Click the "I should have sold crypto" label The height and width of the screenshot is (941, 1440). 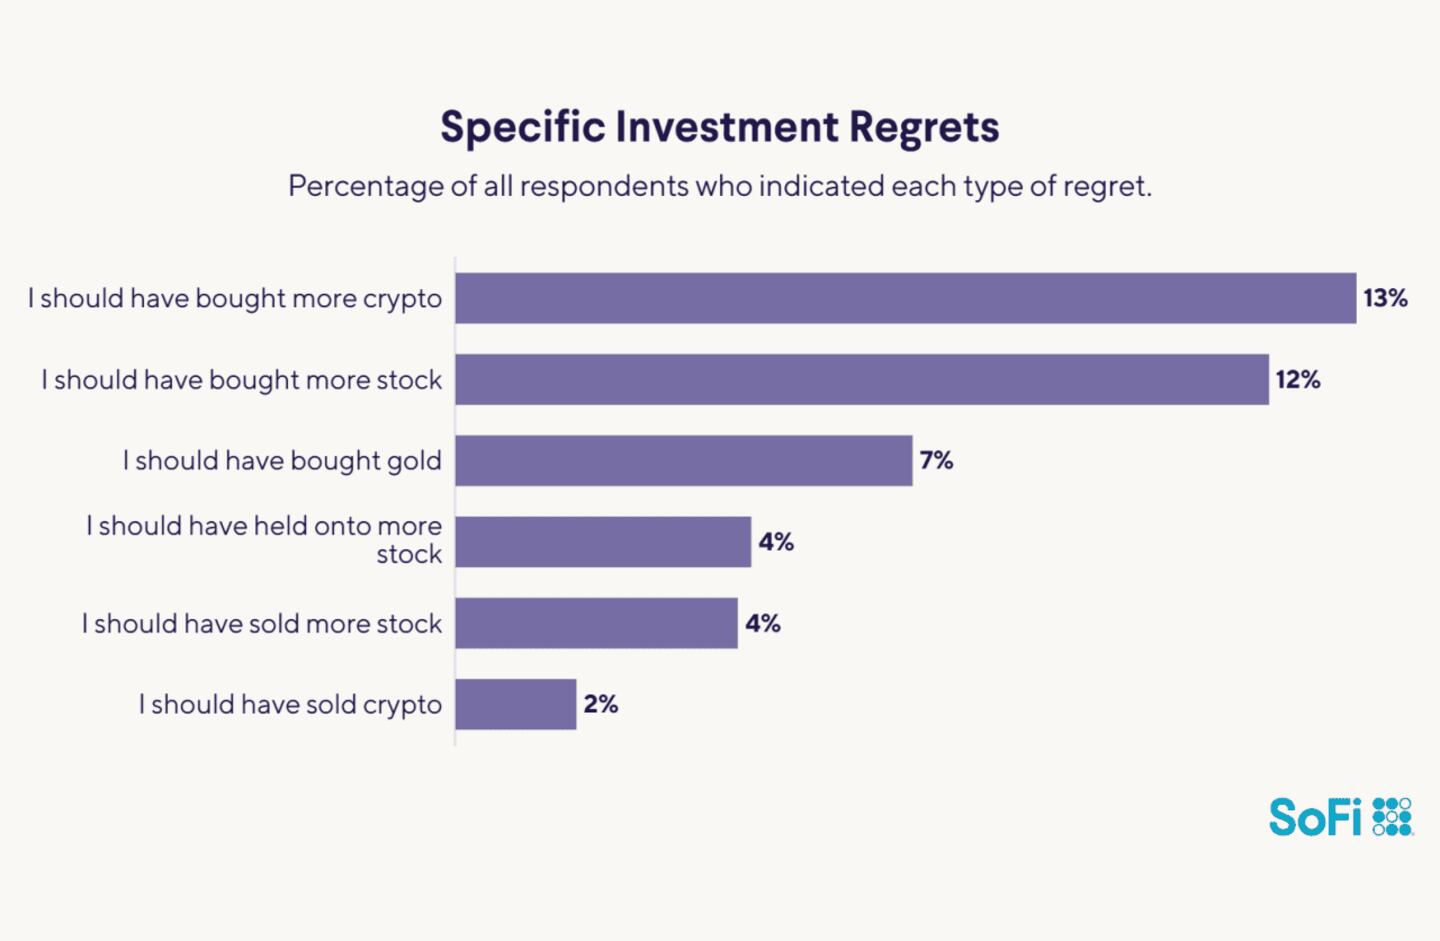click(x=290, y=704)
